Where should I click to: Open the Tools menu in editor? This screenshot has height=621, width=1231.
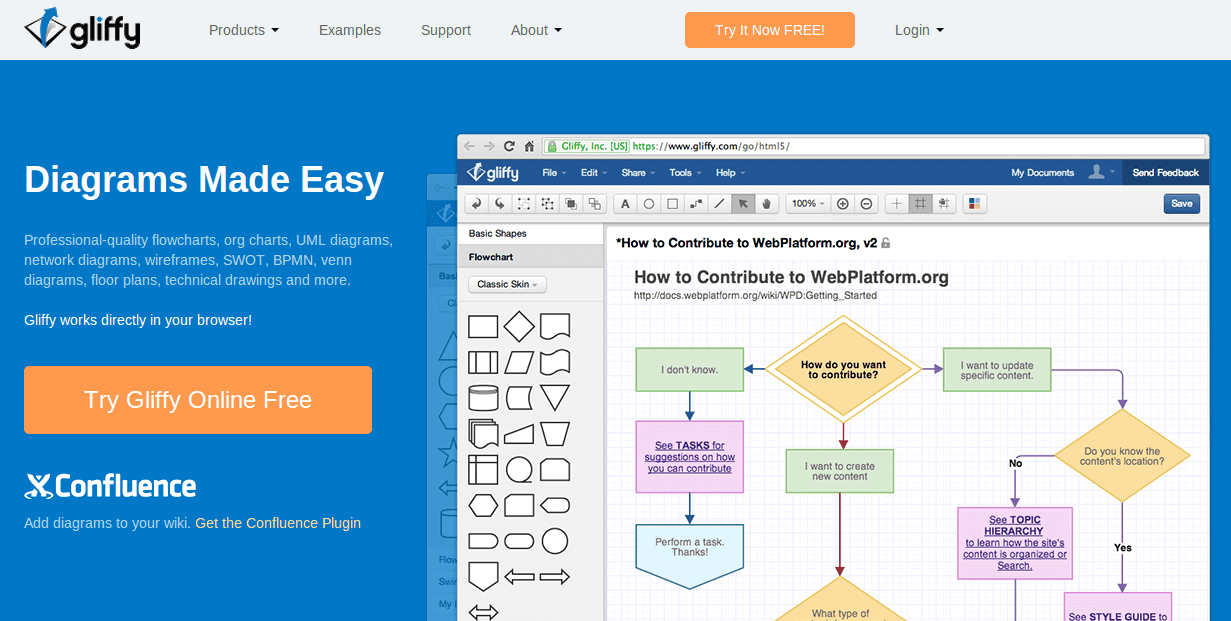pyautogui.click(x=685, y=172)
